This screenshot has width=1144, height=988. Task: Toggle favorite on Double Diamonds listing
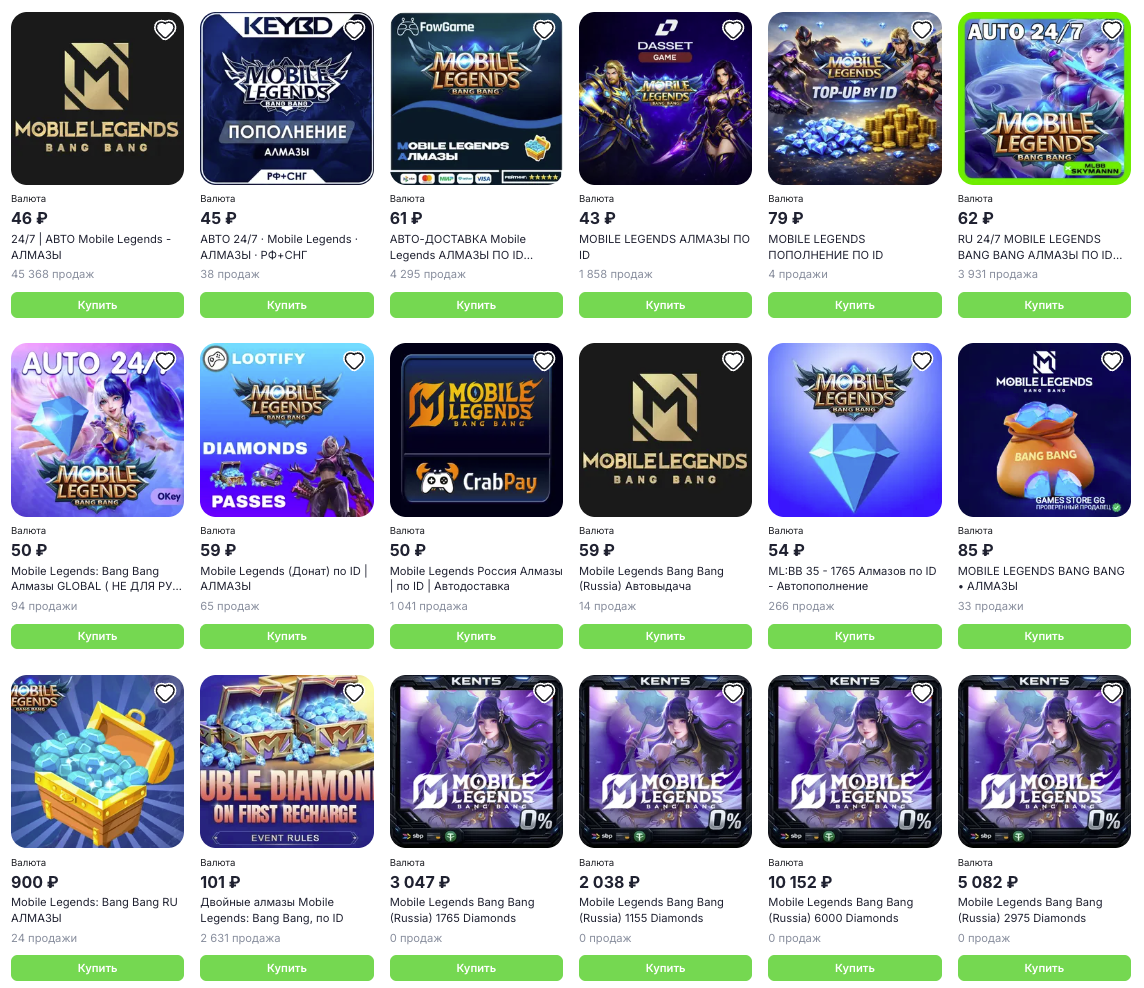pyautogui.click(x=354, y=692)
